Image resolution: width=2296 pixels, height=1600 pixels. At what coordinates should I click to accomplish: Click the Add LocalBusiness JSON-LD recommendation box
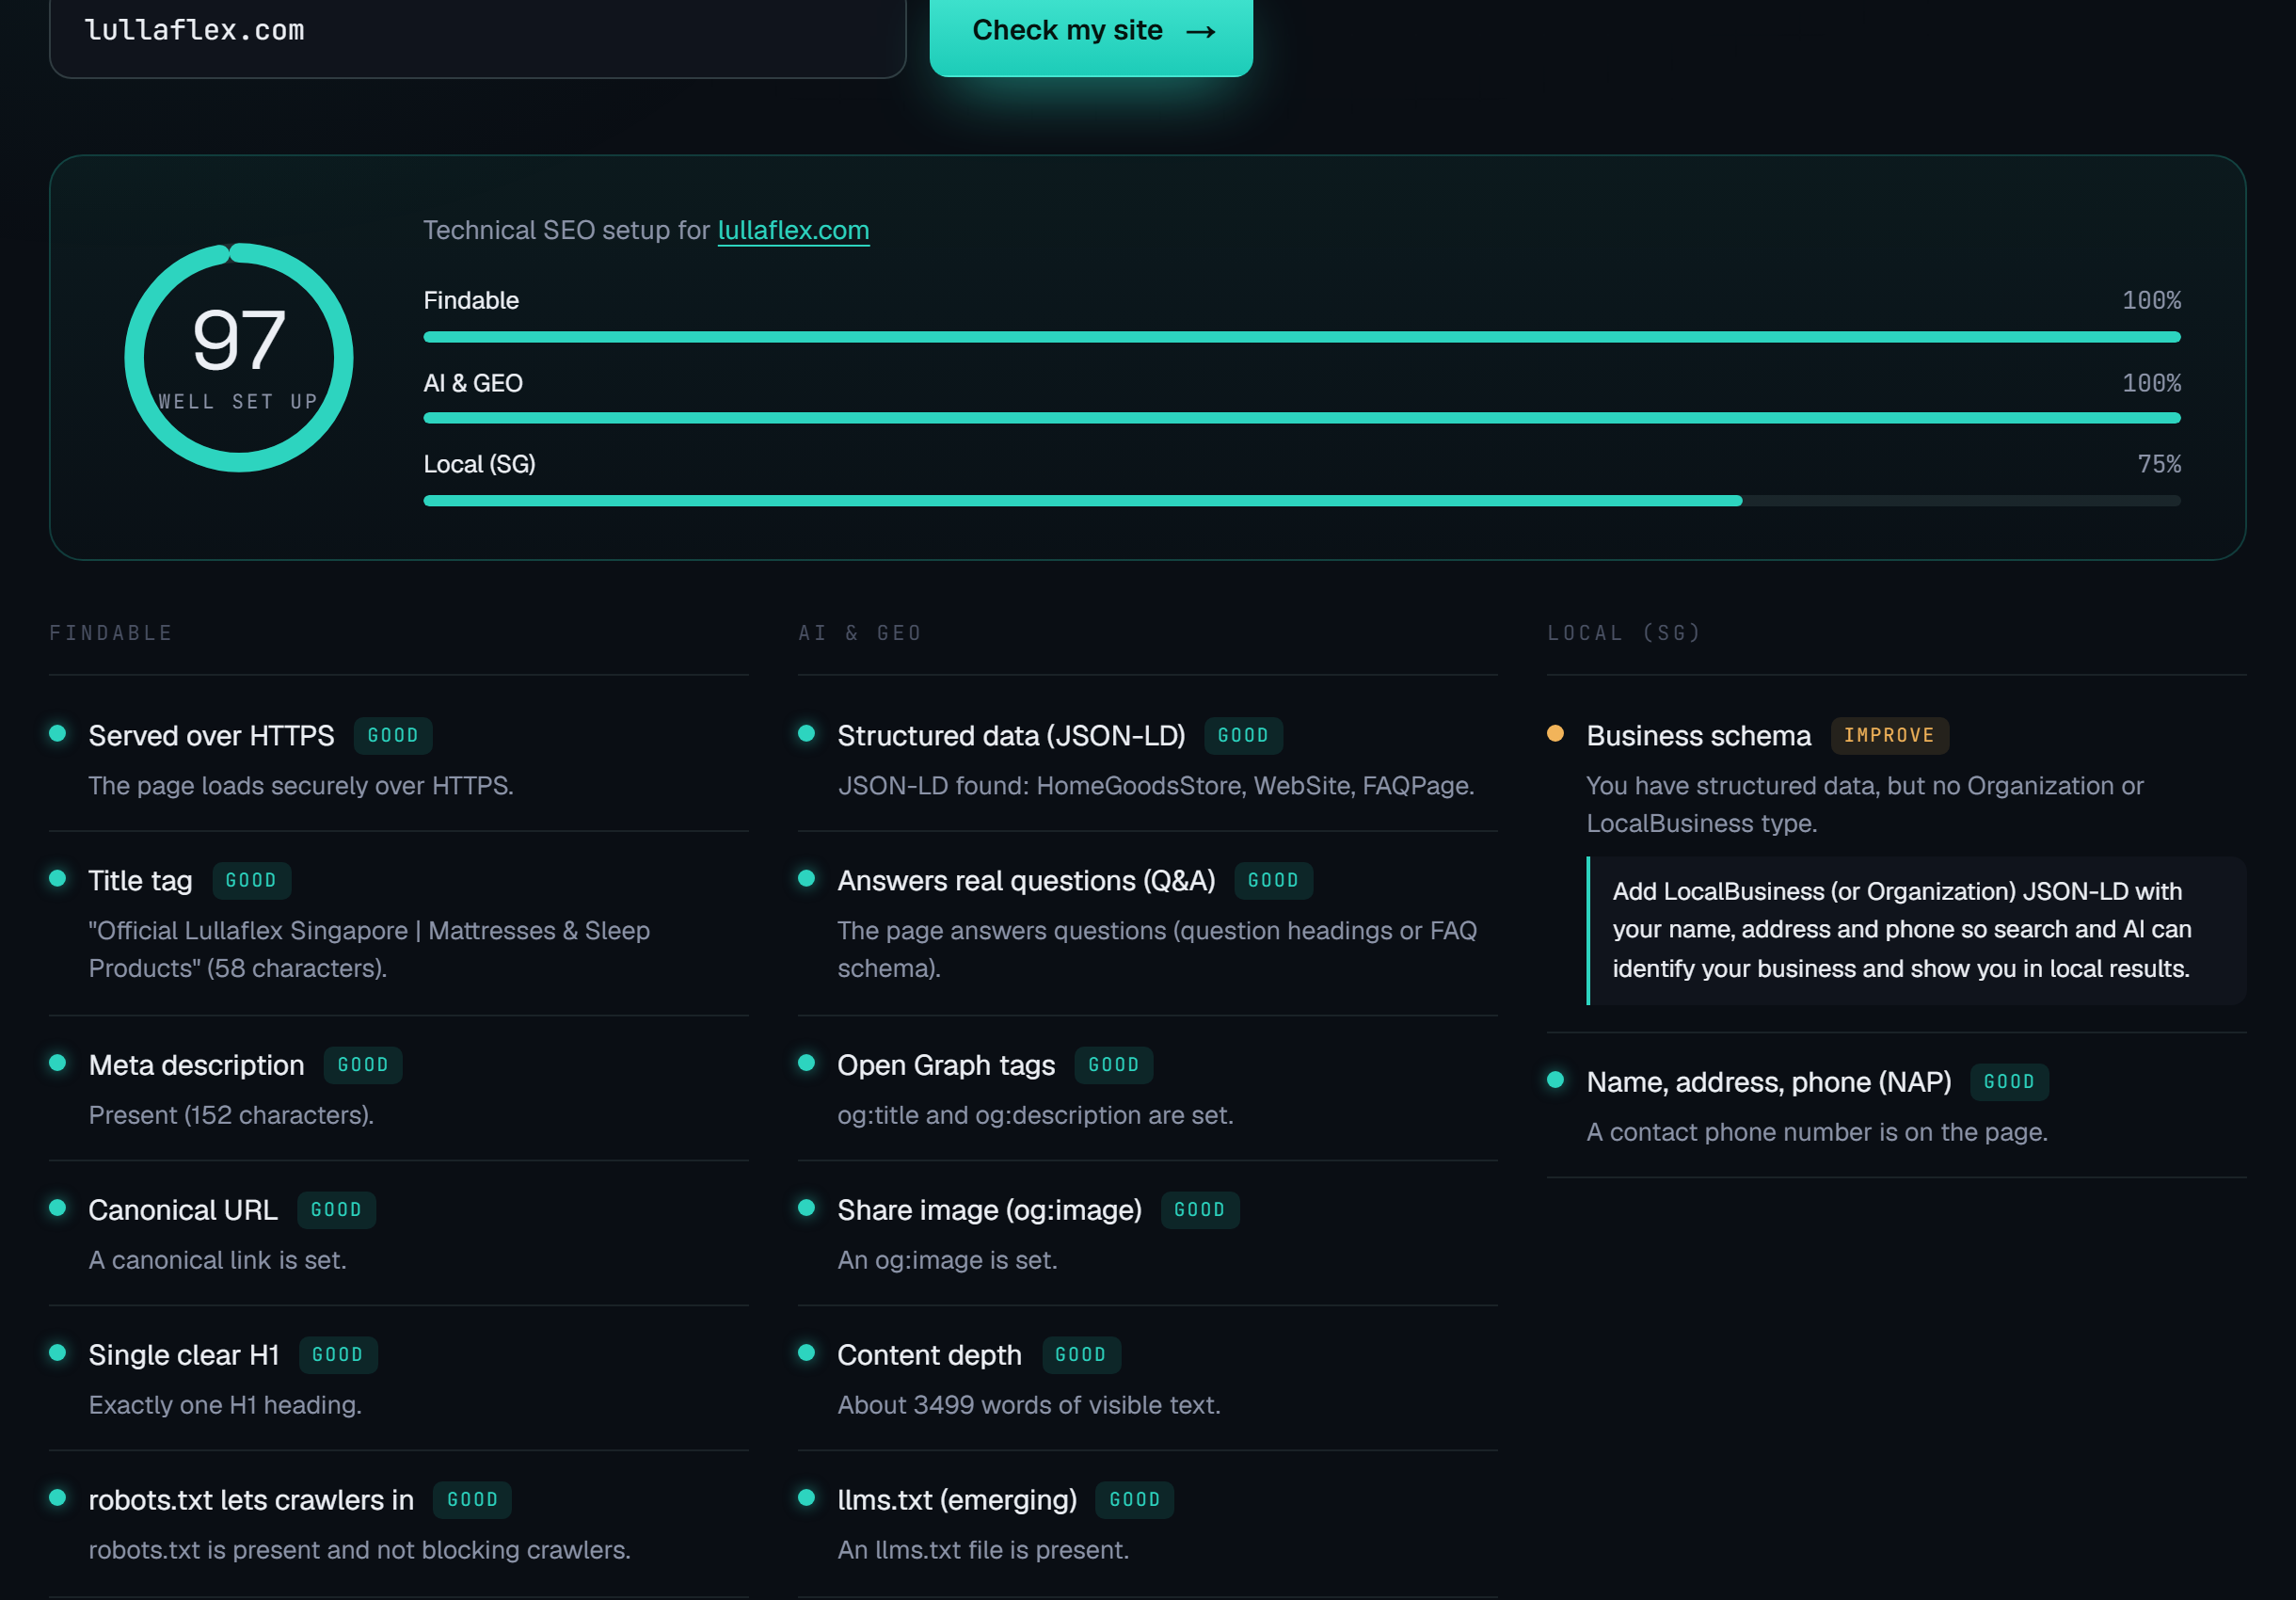click(1916, 930)
